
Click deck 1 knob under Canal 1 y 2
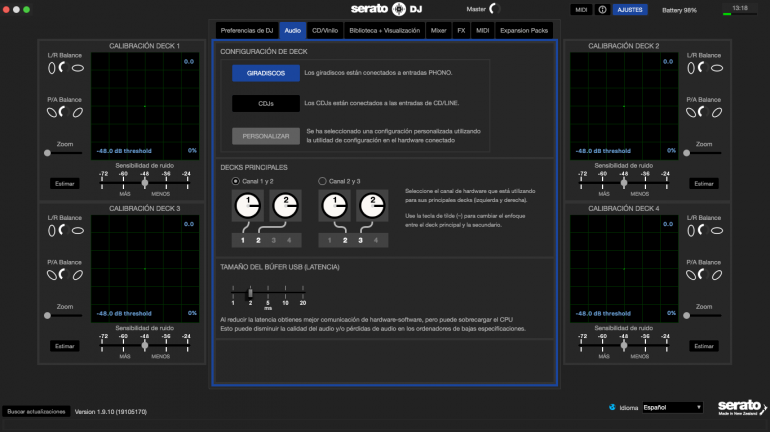tap(248, 206)
